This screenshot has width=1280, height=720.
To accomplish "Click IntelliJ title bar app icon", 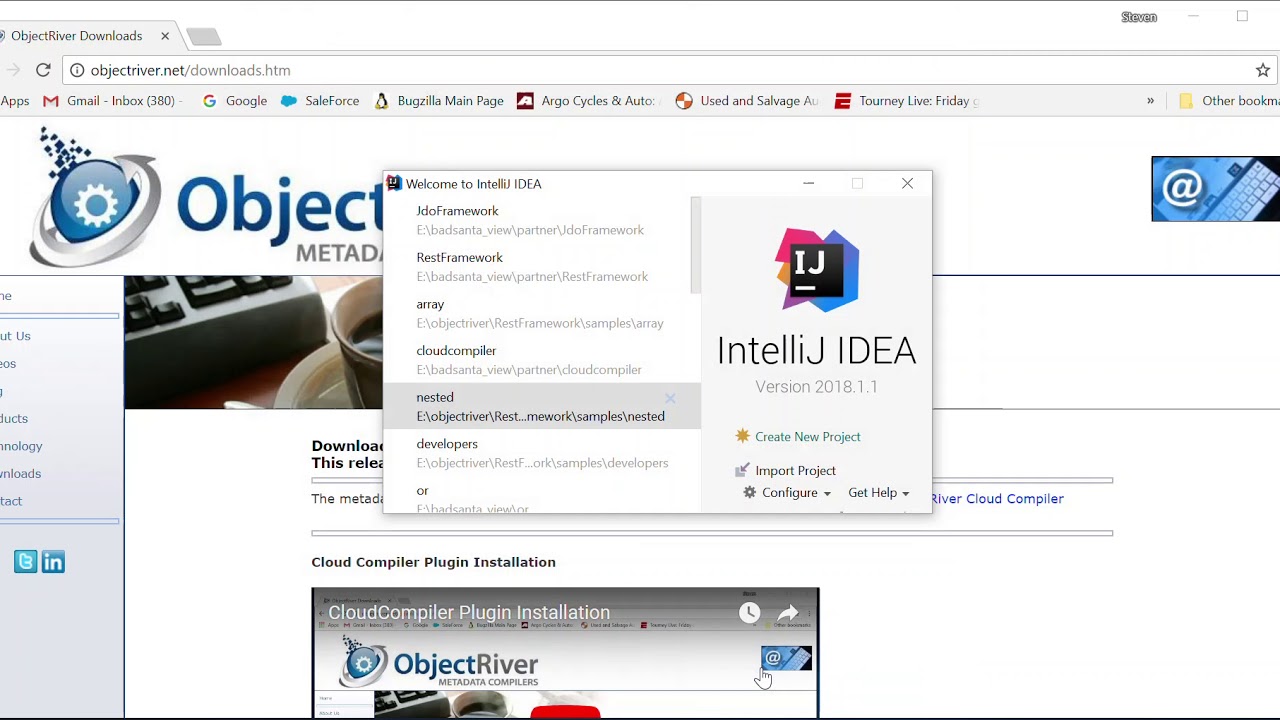I will click(395, 184).
